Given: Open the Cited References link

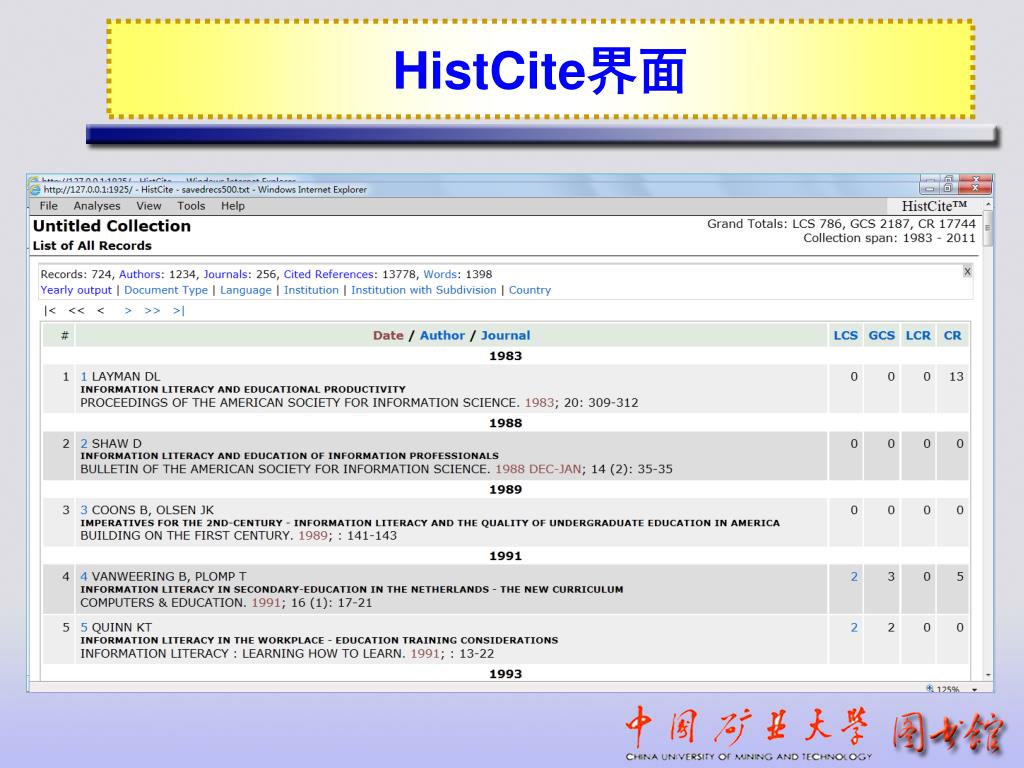Looking at the screenshot, I should (330, 274).
